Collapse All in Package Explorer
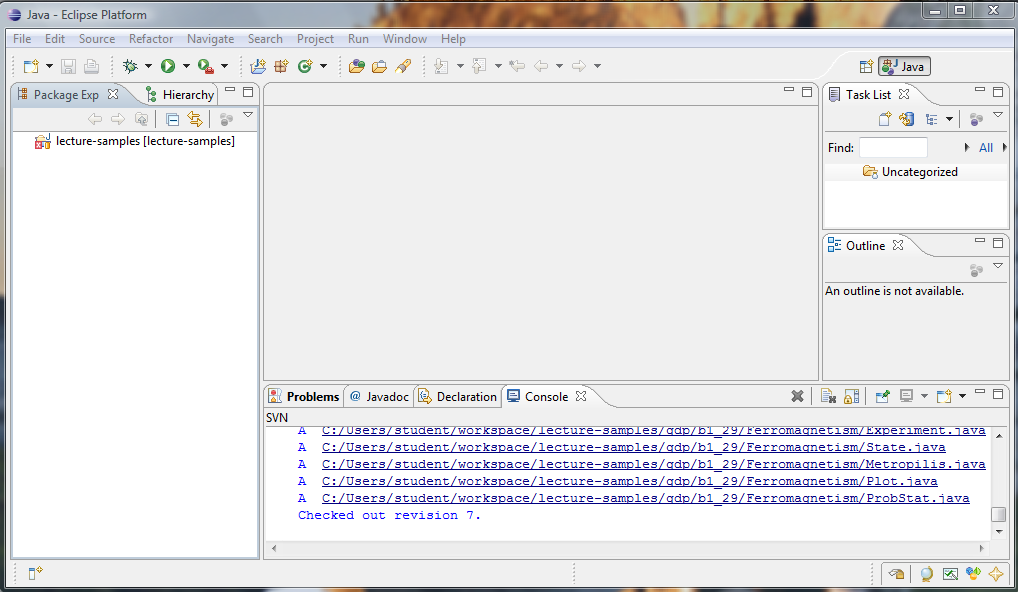 [x=172, y=119]
